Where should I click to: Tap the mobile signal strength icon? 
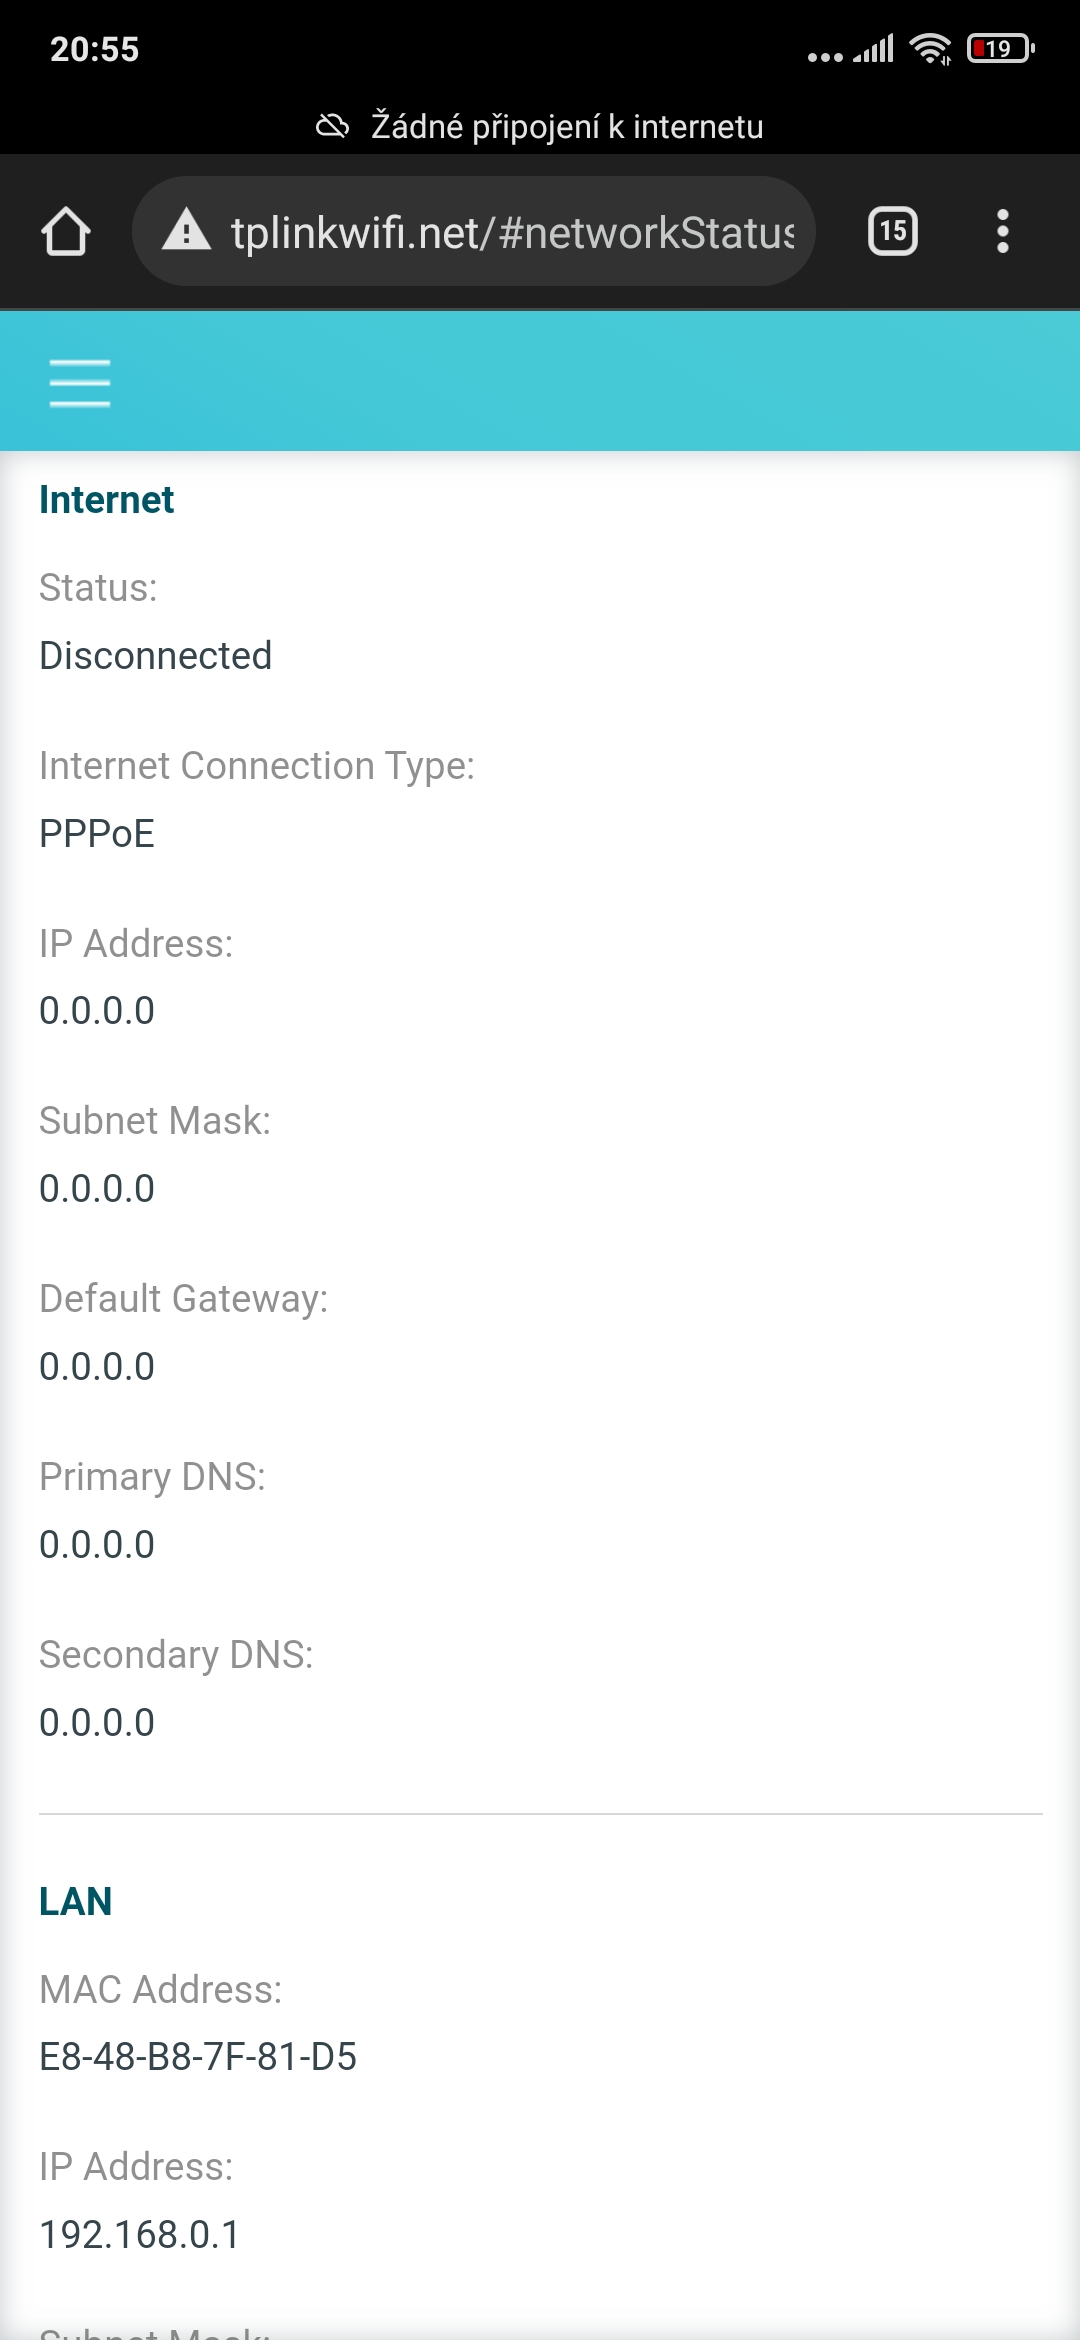(873, 48)
